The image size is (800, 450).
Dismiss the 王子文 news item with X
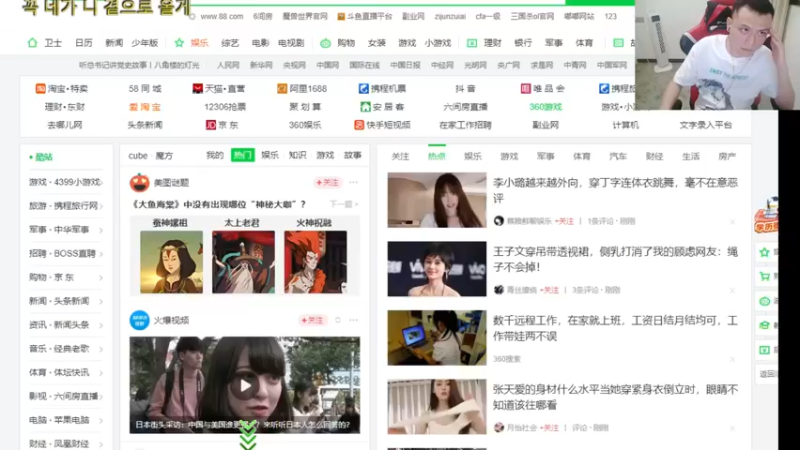tap(733, 290)
